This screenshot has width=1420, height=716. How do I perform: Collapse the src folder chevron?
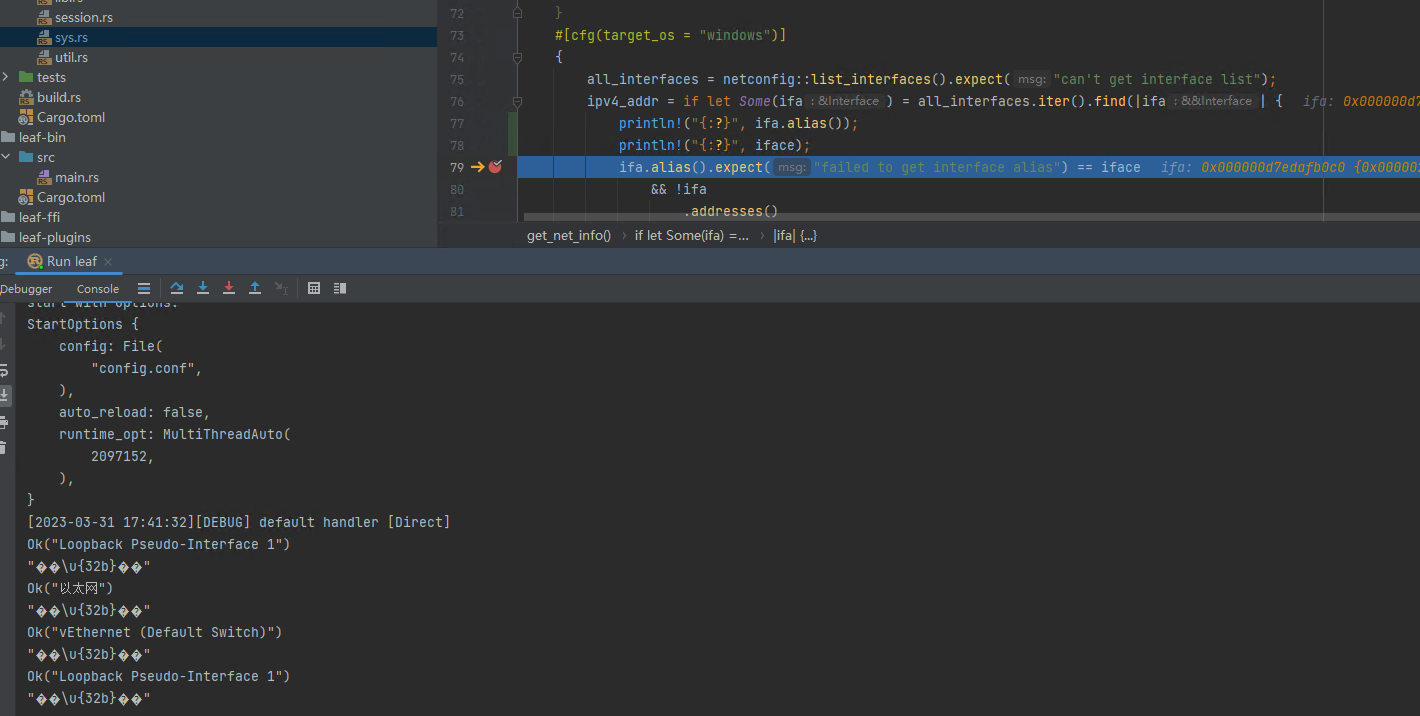(7, 157)
